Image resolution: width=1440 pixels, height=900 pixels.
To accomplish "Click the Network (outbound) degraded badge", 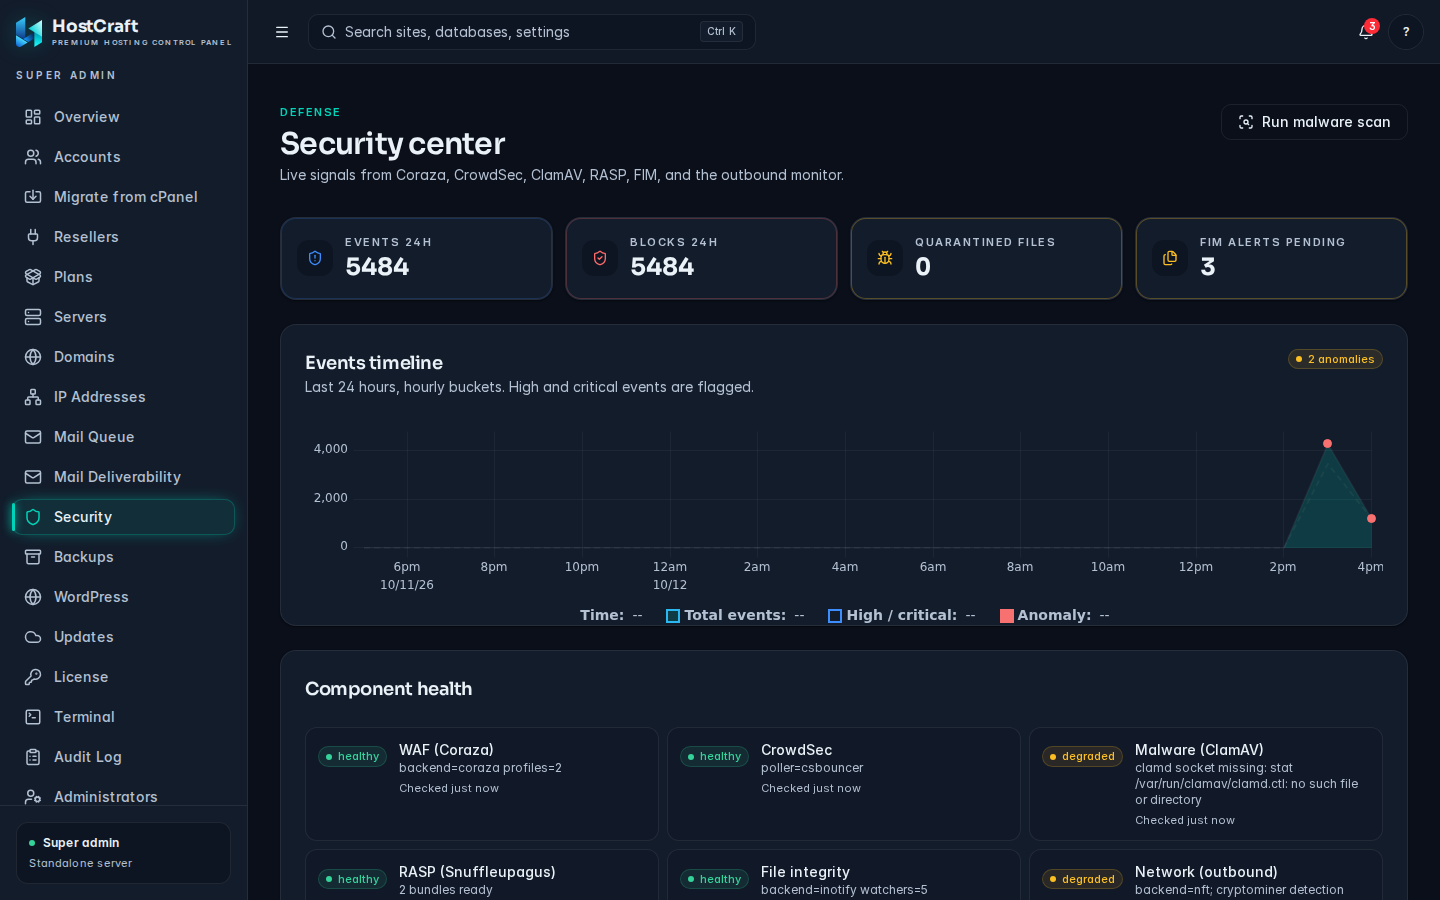I will tap(1082, 879).
